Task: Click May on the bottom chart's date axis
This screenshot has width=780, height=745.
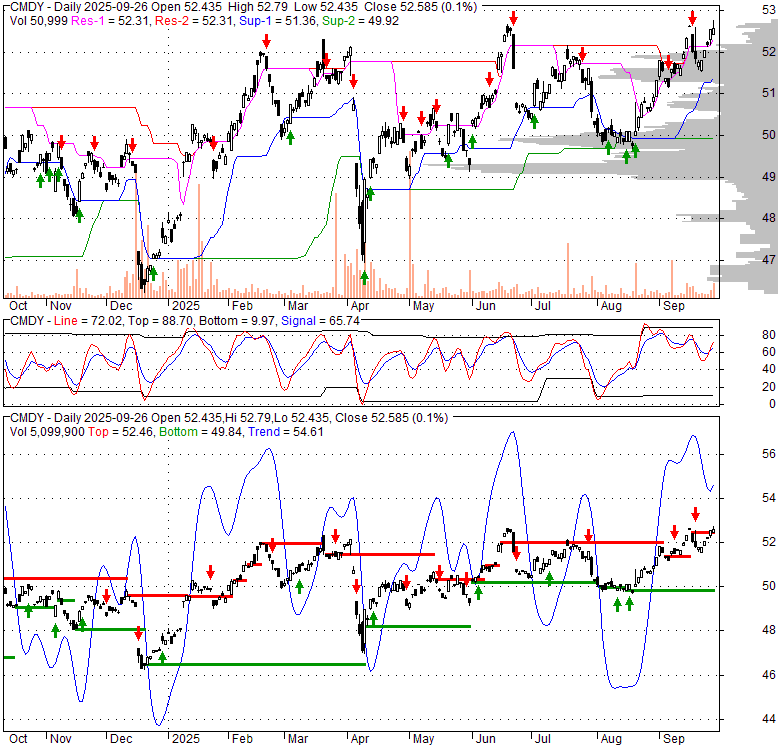Action: click(x=423, y=739)
